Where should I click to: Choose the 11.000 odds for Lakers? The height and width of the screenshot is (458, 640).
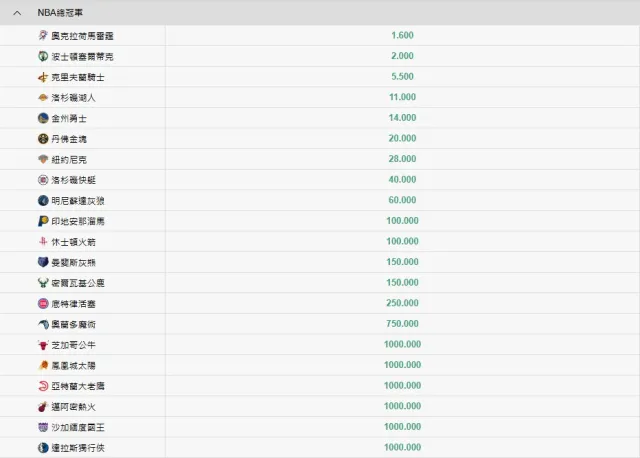tap(402, 97)
